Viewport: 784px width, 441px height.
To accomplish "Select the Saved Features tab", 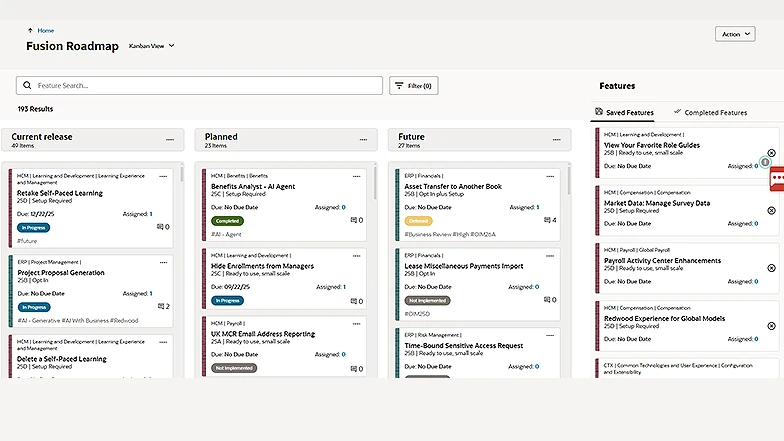I will pos(624,113).
